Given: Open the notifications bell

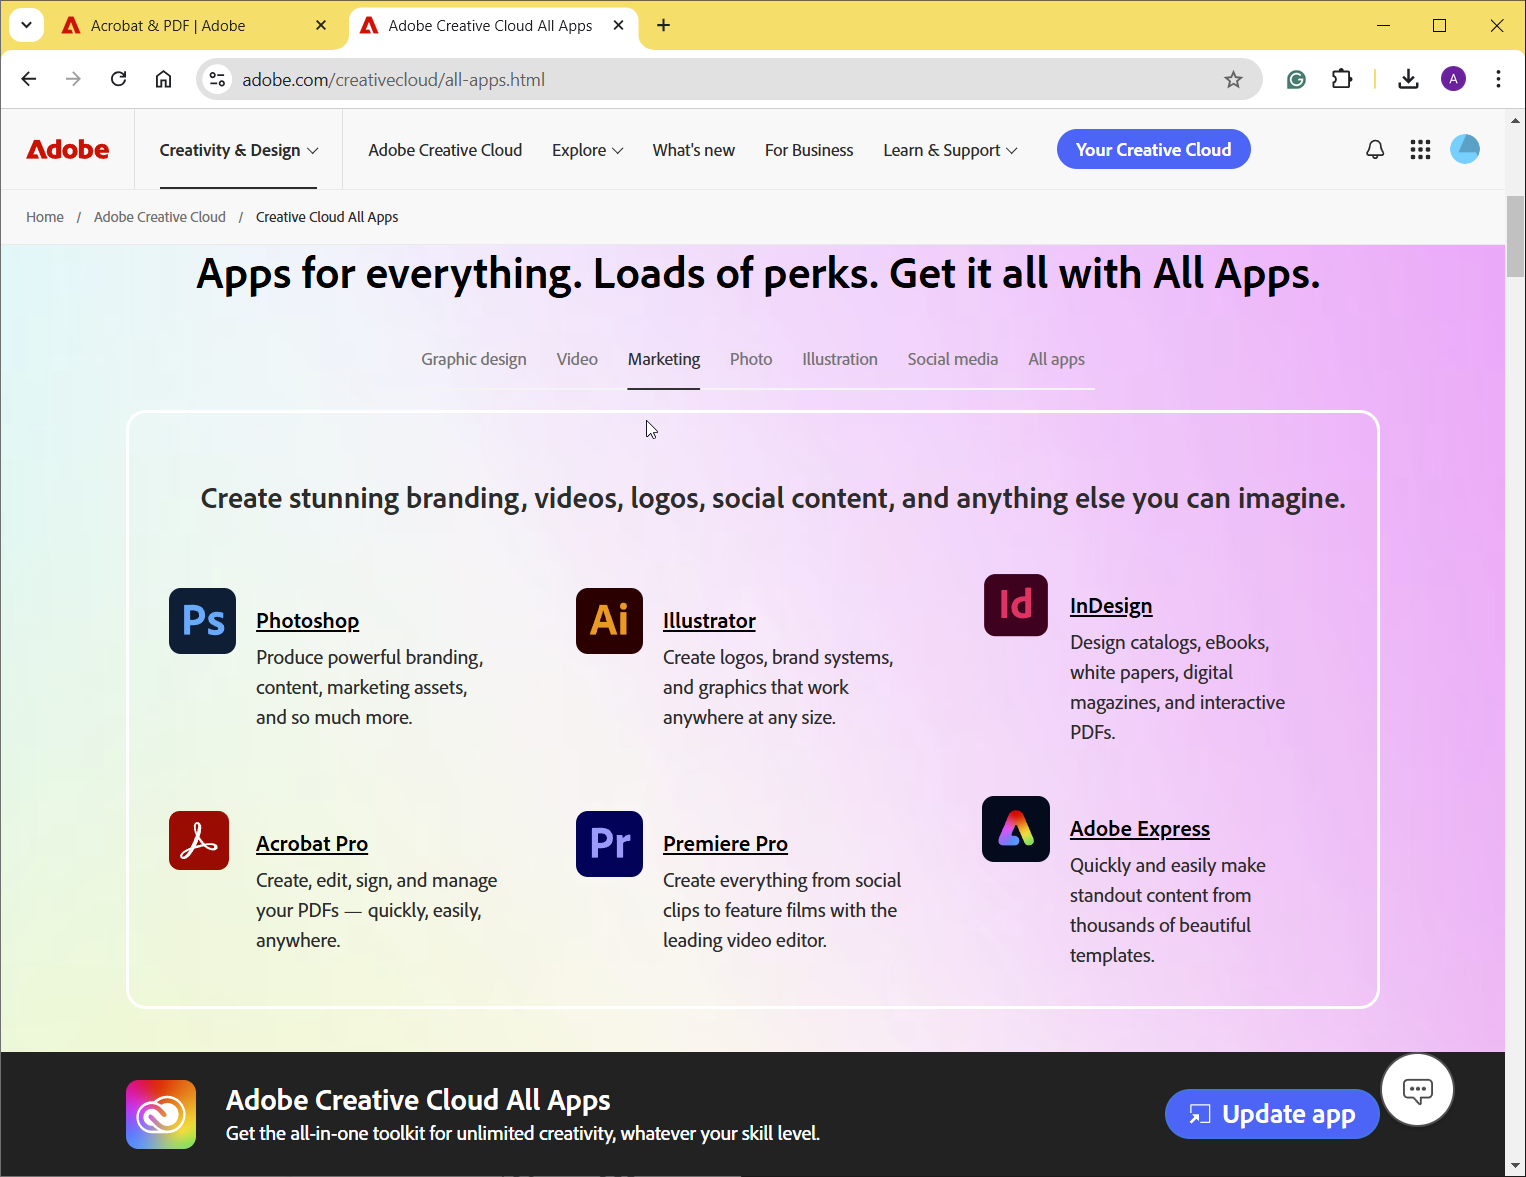Looking at the screenshot, I should [x=1375, y=149].
